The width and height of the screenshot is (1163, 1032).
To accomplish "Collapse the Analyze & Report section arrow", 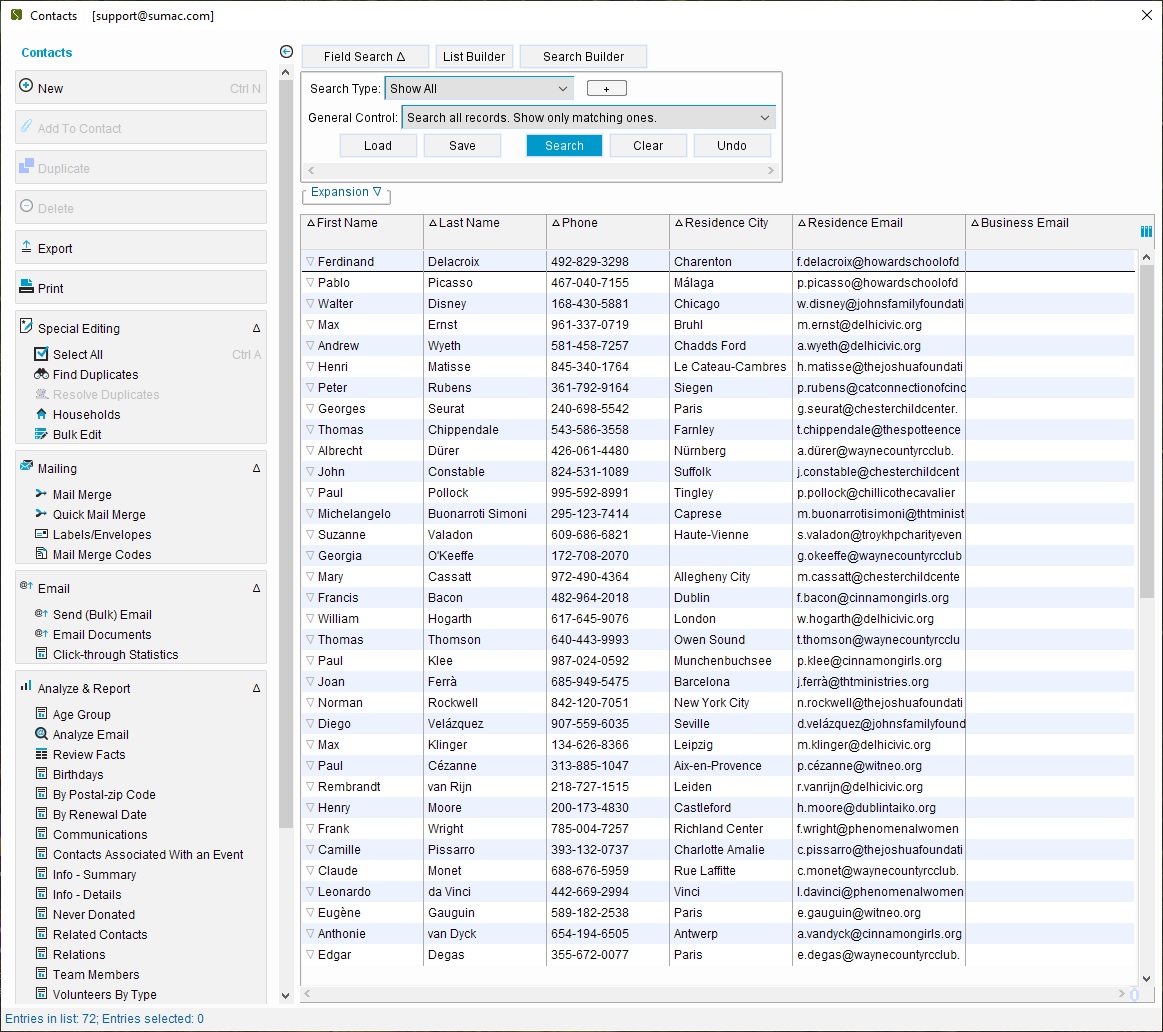I will (257, 688).
